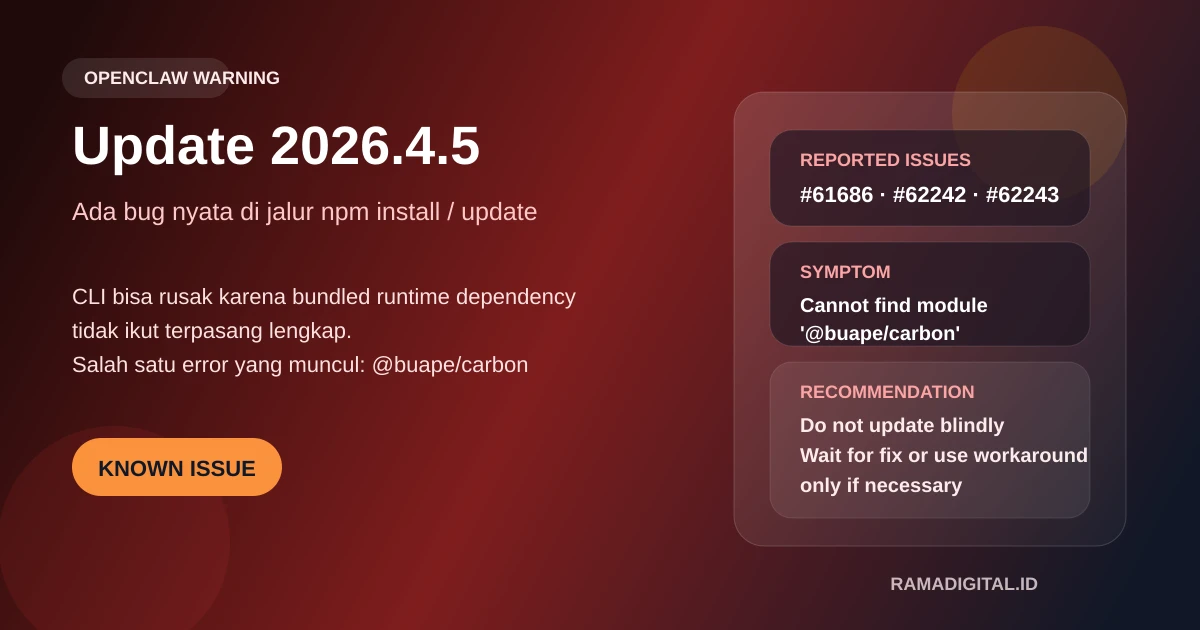The width and height of the screenshot is (1200, 630).
Task: Click 'Wait for fix or use workaround' text
Action: pos(943,455)
